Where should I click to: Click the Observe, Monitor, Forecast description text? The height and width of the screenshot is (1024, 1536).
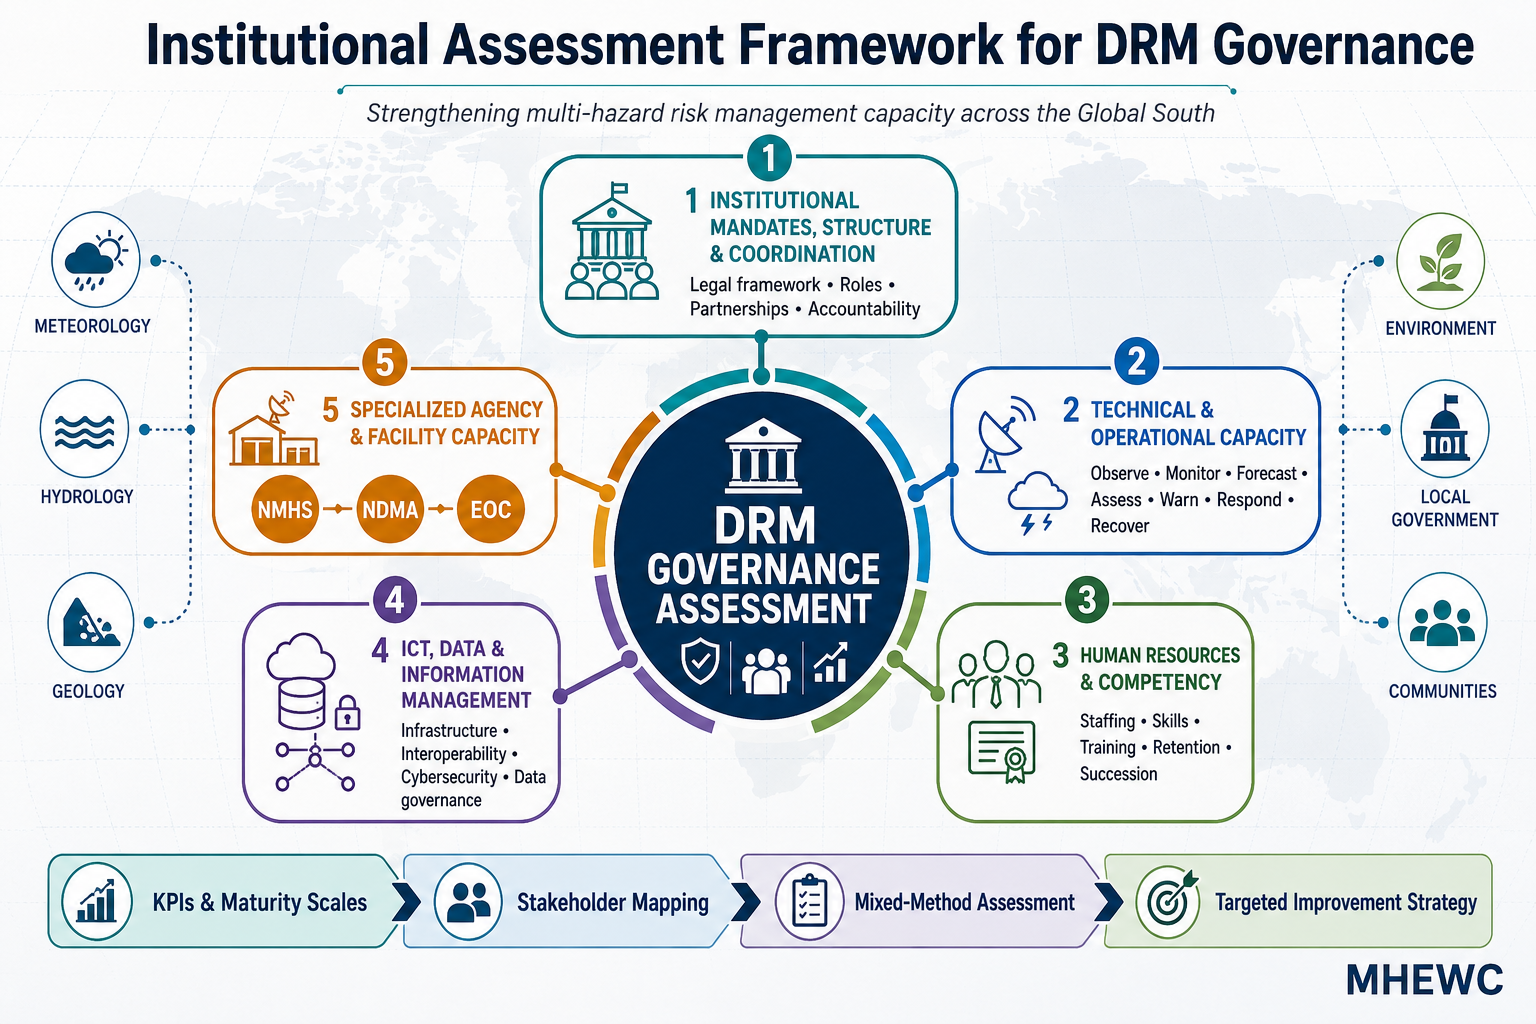coord(1199,499)
